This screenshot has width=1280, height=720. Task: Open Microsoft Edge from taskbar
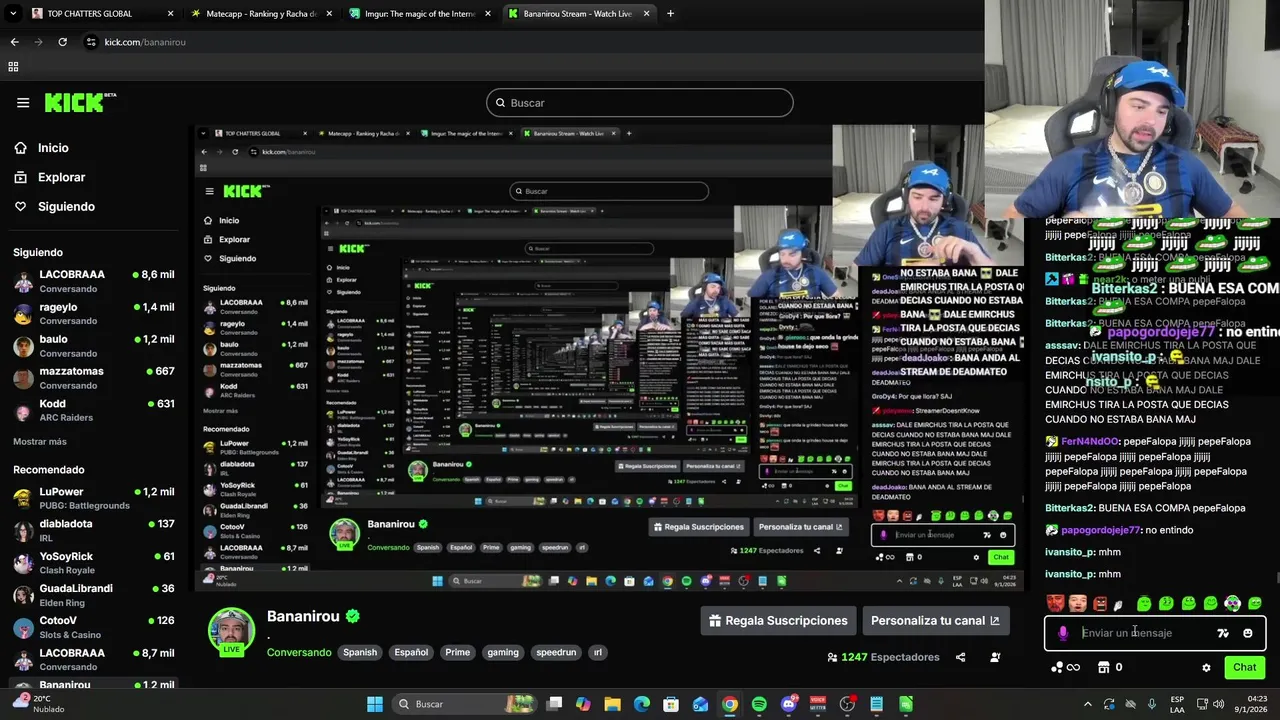coord(642,704)
